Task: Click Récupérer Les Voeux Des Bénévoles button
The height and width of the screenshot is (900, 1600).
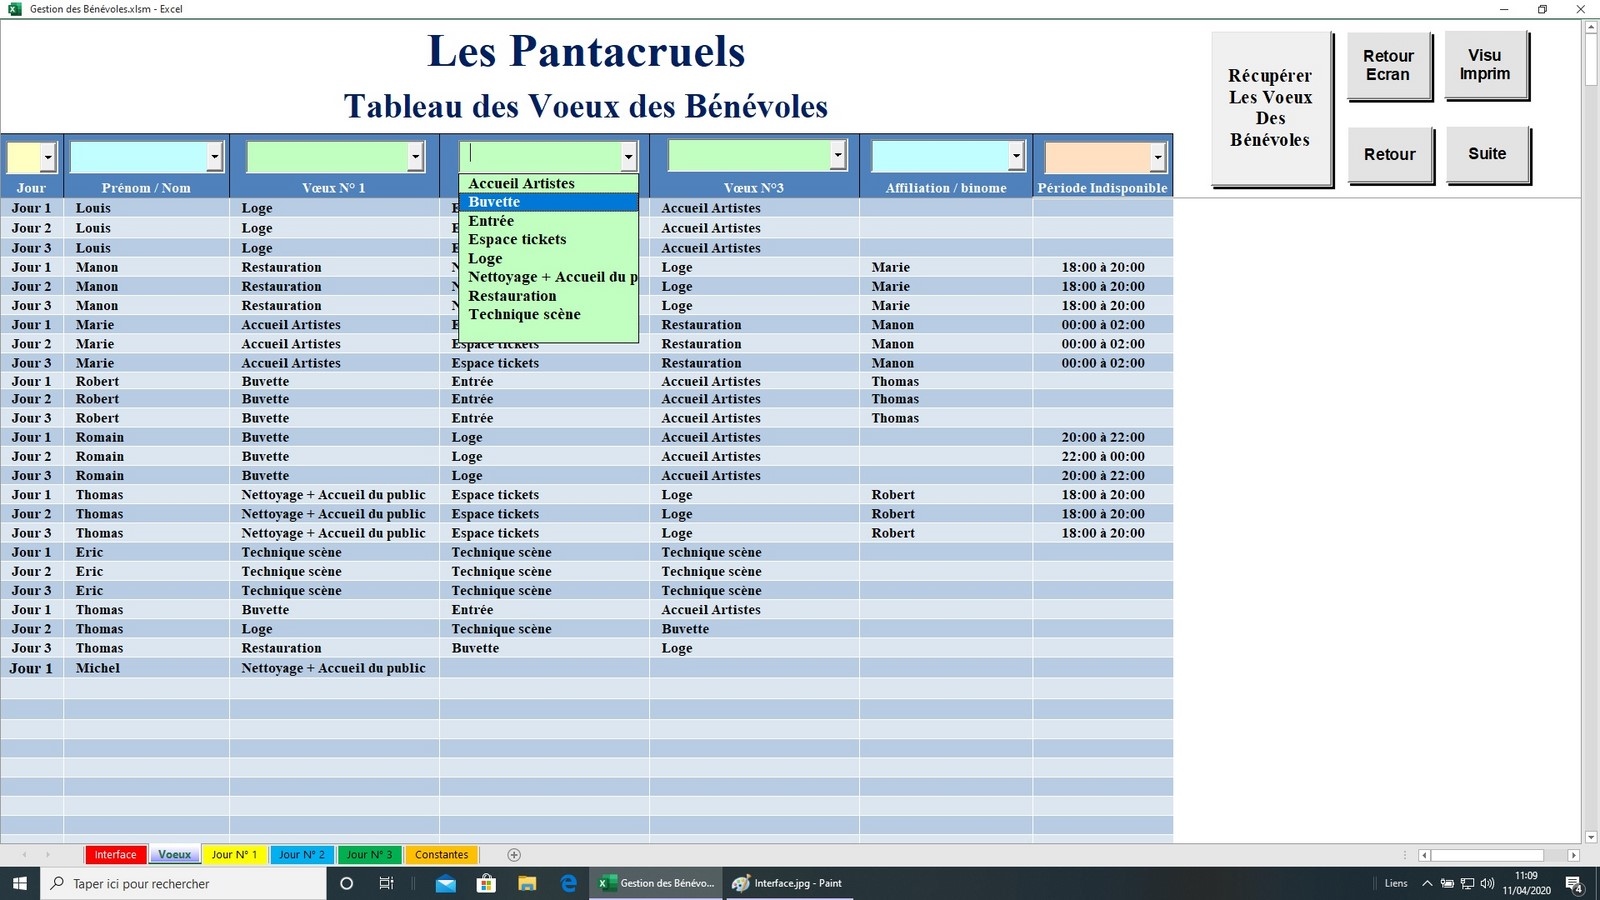Action: click(x=1271, y=108)
